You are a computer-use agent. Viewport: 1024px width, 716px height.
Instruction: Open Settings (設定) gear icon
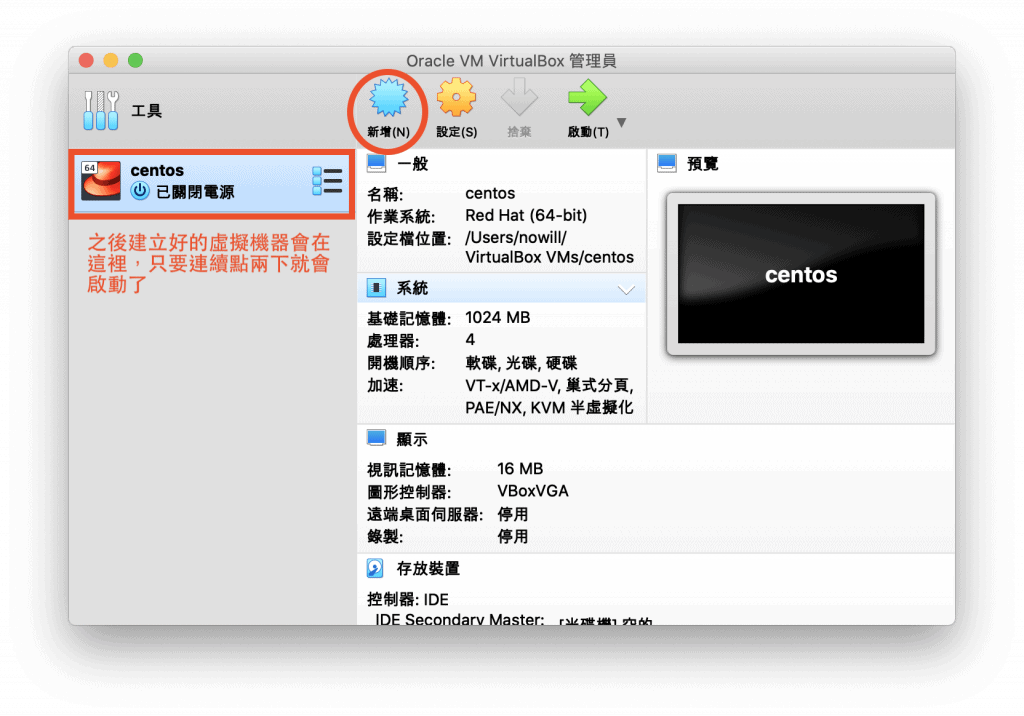click(456, 100)
